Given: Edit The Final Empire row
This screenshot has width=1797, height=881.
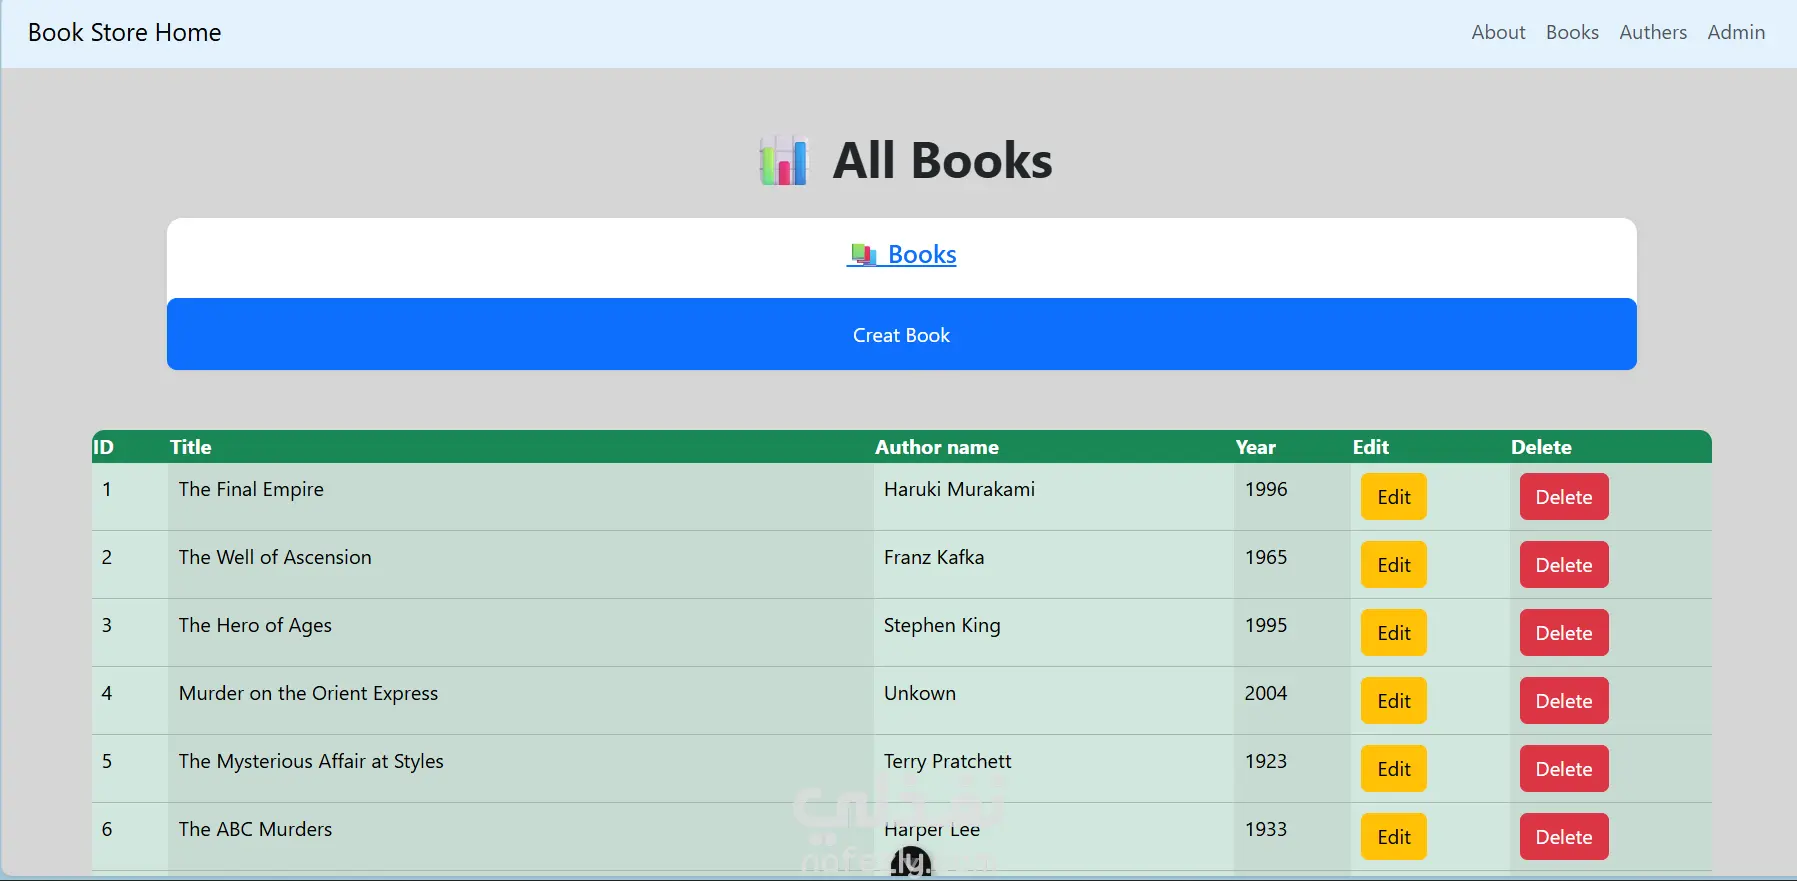Looking at the screenshot, I should pos(1394,497).
